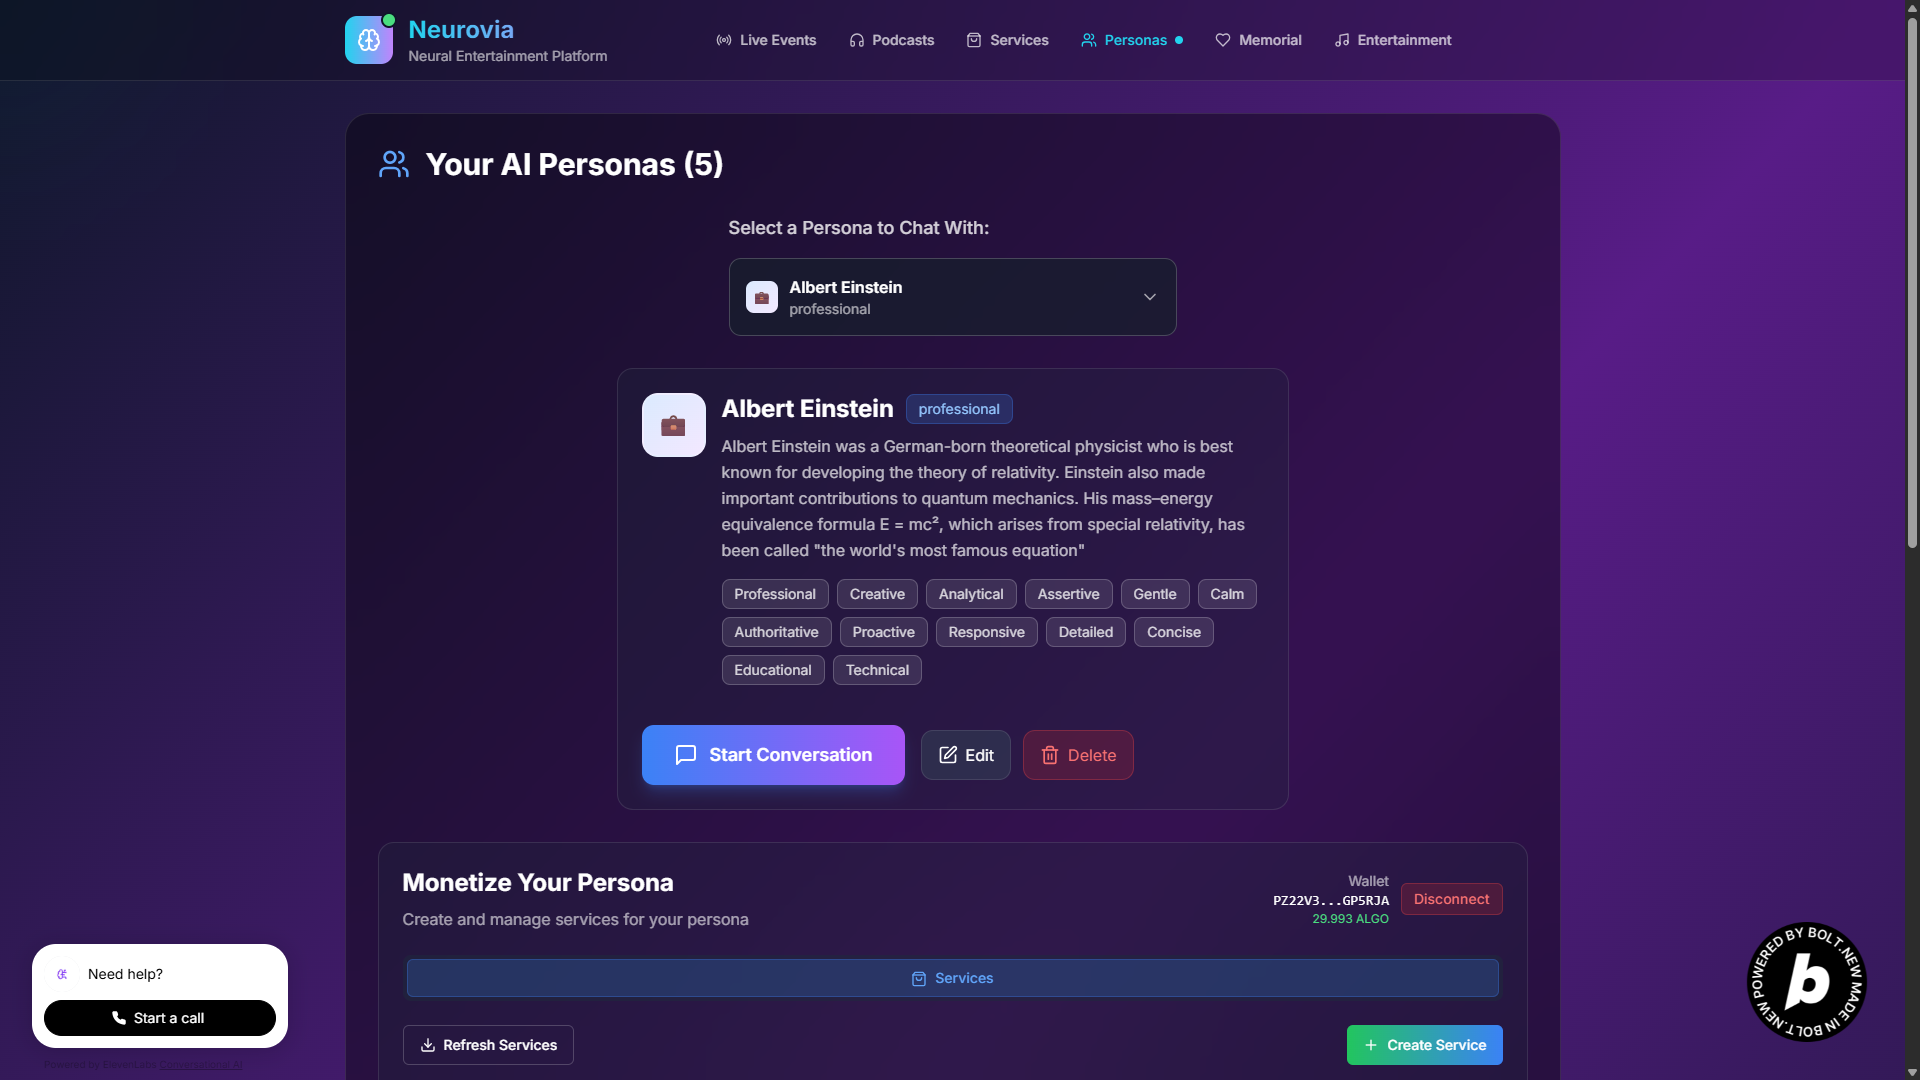Viewport: 1920px width, 1080px height.
Task: Expand the Albert Einstein persona dropdown
Action: click(x=952, y=297)
